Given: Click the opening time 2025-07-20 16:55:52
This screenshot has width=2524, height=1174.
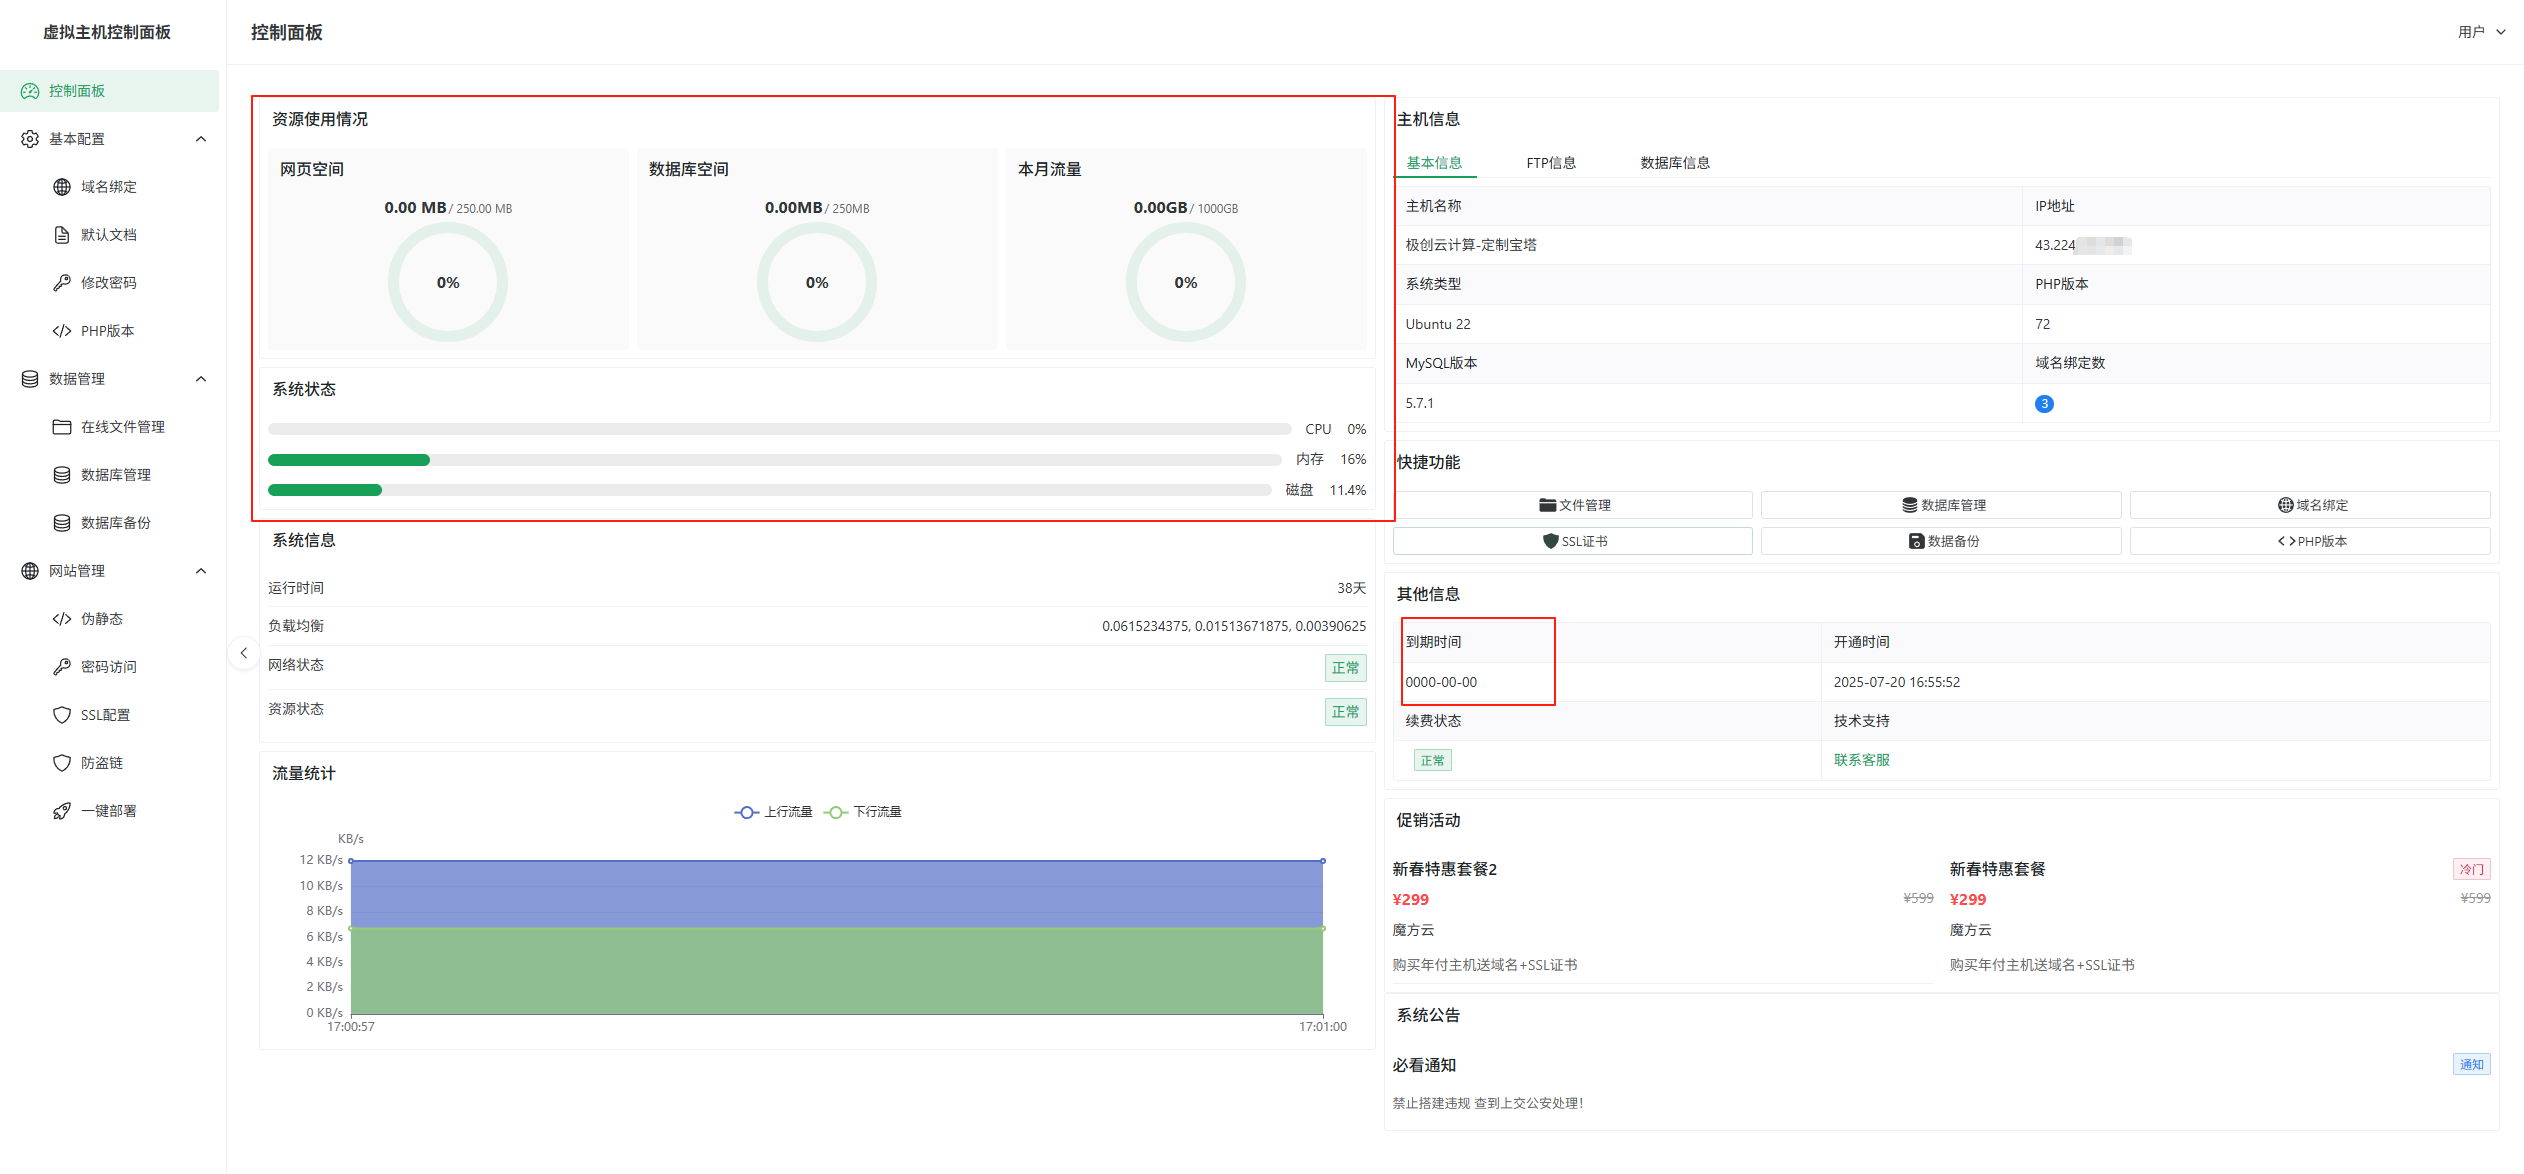Looking at the screenshot, I should [x=1896, y=682].
